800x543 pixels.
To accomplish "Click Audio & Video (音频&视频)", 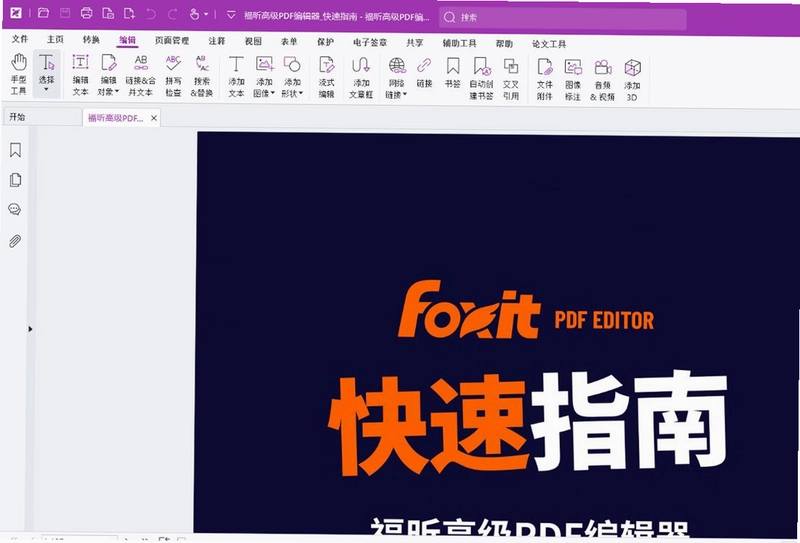I will (603, 80).
